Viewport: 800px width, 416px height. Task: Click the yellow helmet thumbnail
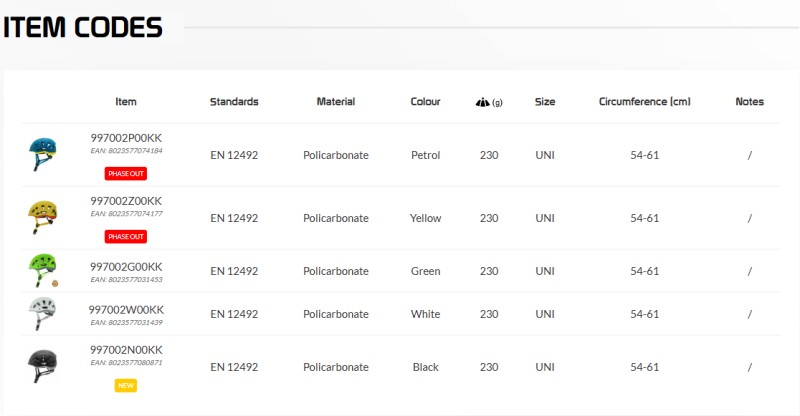coord(43,217)
